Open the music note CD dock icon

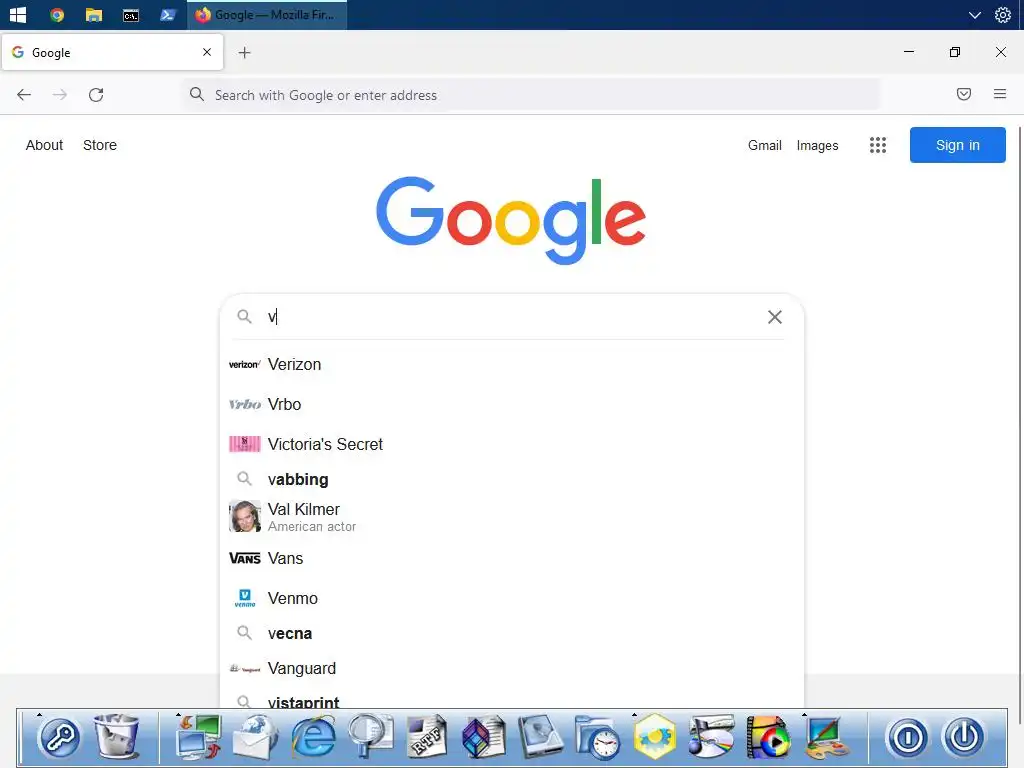[711, 737]
